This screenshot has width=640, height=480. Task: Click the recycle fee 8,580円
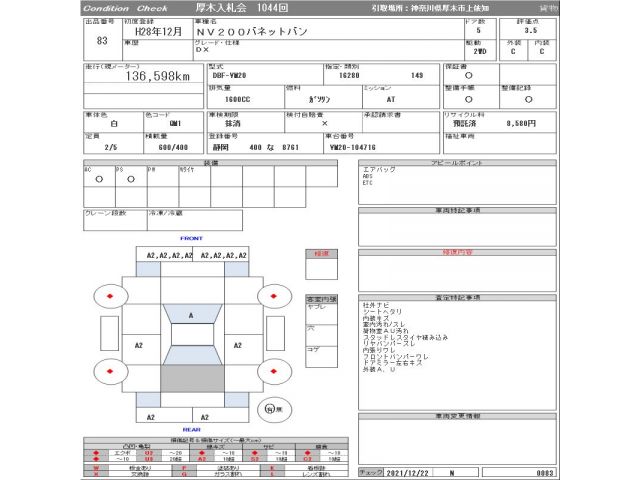point(521,123)
